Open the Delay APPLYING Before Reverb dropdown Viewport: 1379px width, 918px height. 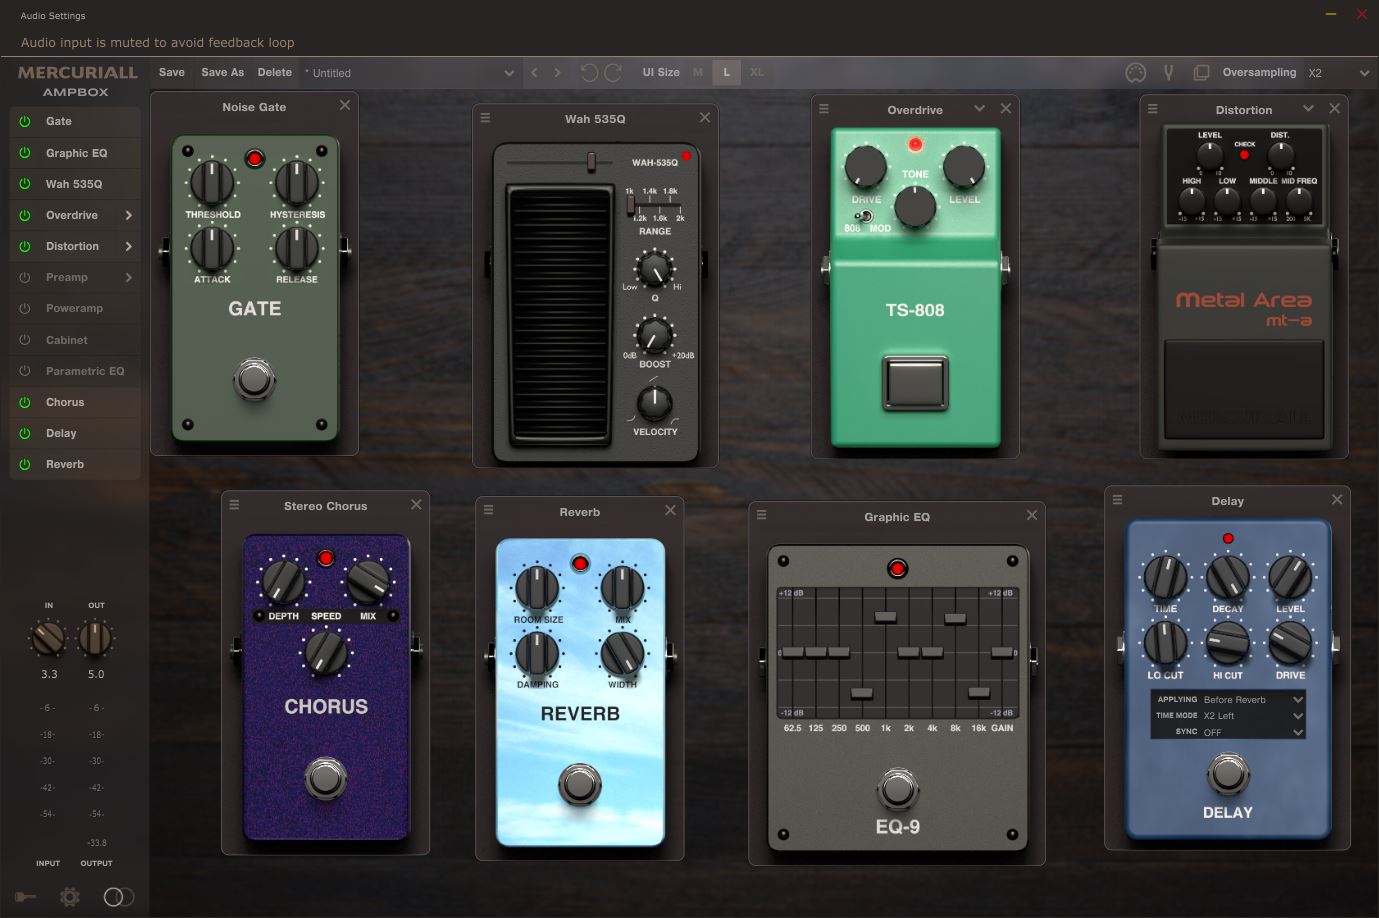pyautogui.click(x=1253, y=700)
